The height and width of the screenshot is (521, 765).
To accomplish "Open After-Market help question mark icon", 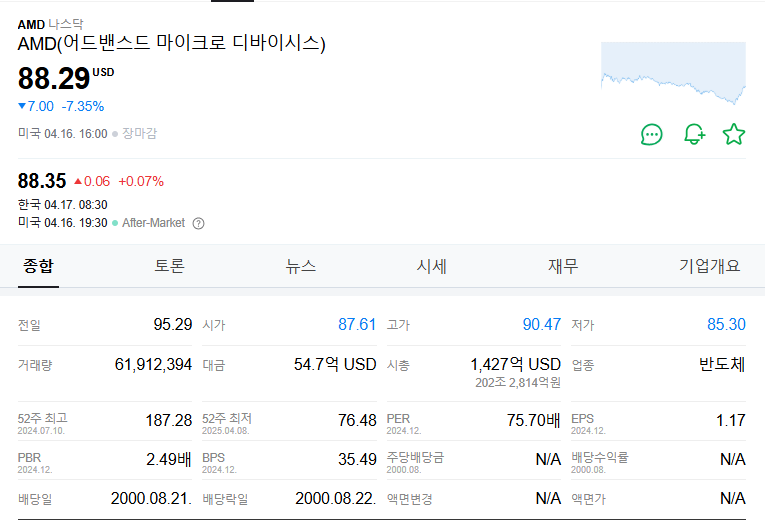I will pos(199,223).
